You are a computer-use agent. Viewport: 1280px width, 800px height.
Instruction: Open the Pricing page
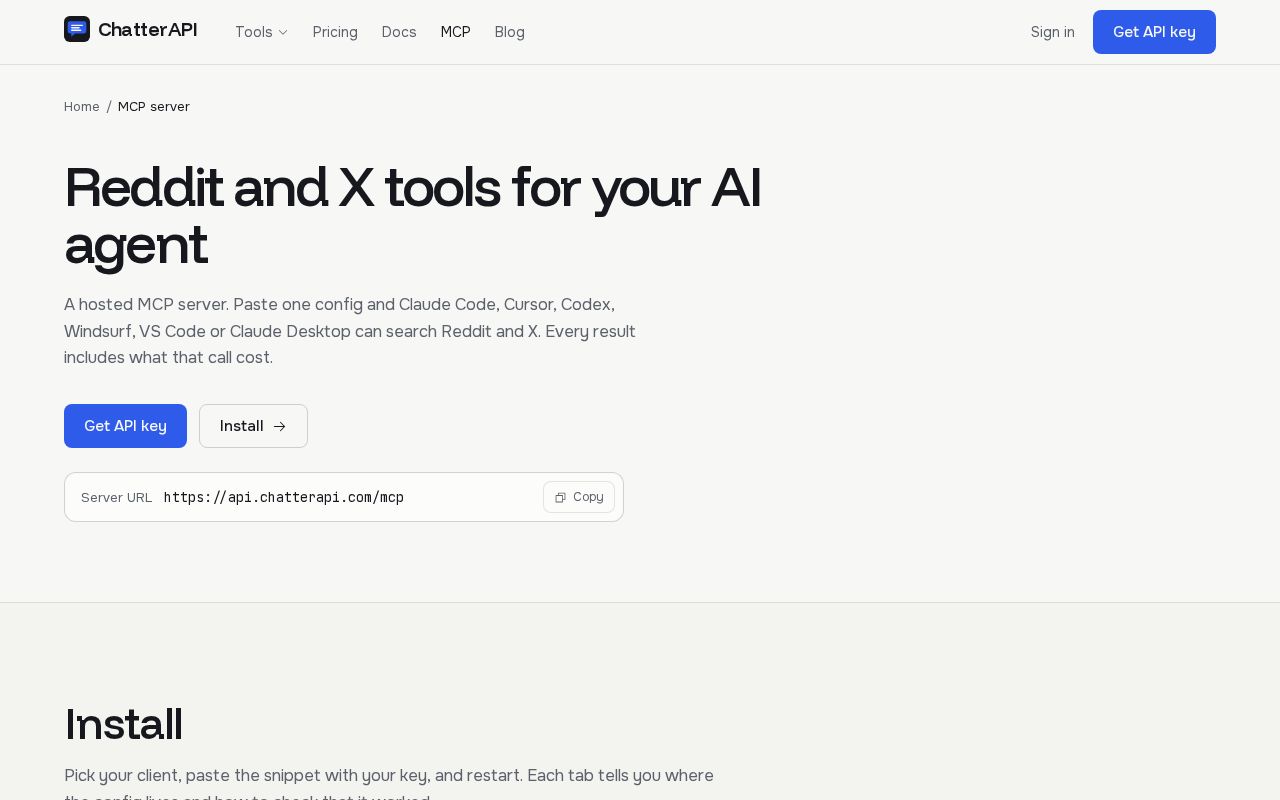pyautogui.click(x=335, y=32)
